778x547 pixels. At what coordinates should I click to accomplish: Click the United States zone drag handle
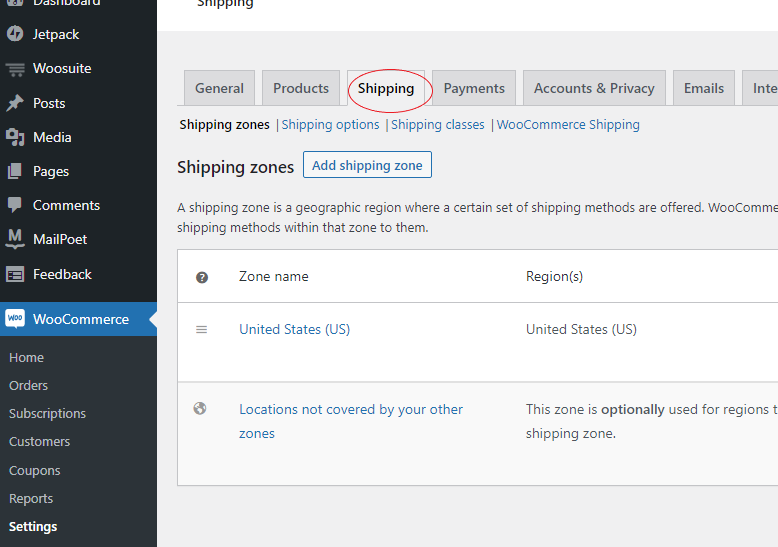pyautogui.click(x=201, y=329)
